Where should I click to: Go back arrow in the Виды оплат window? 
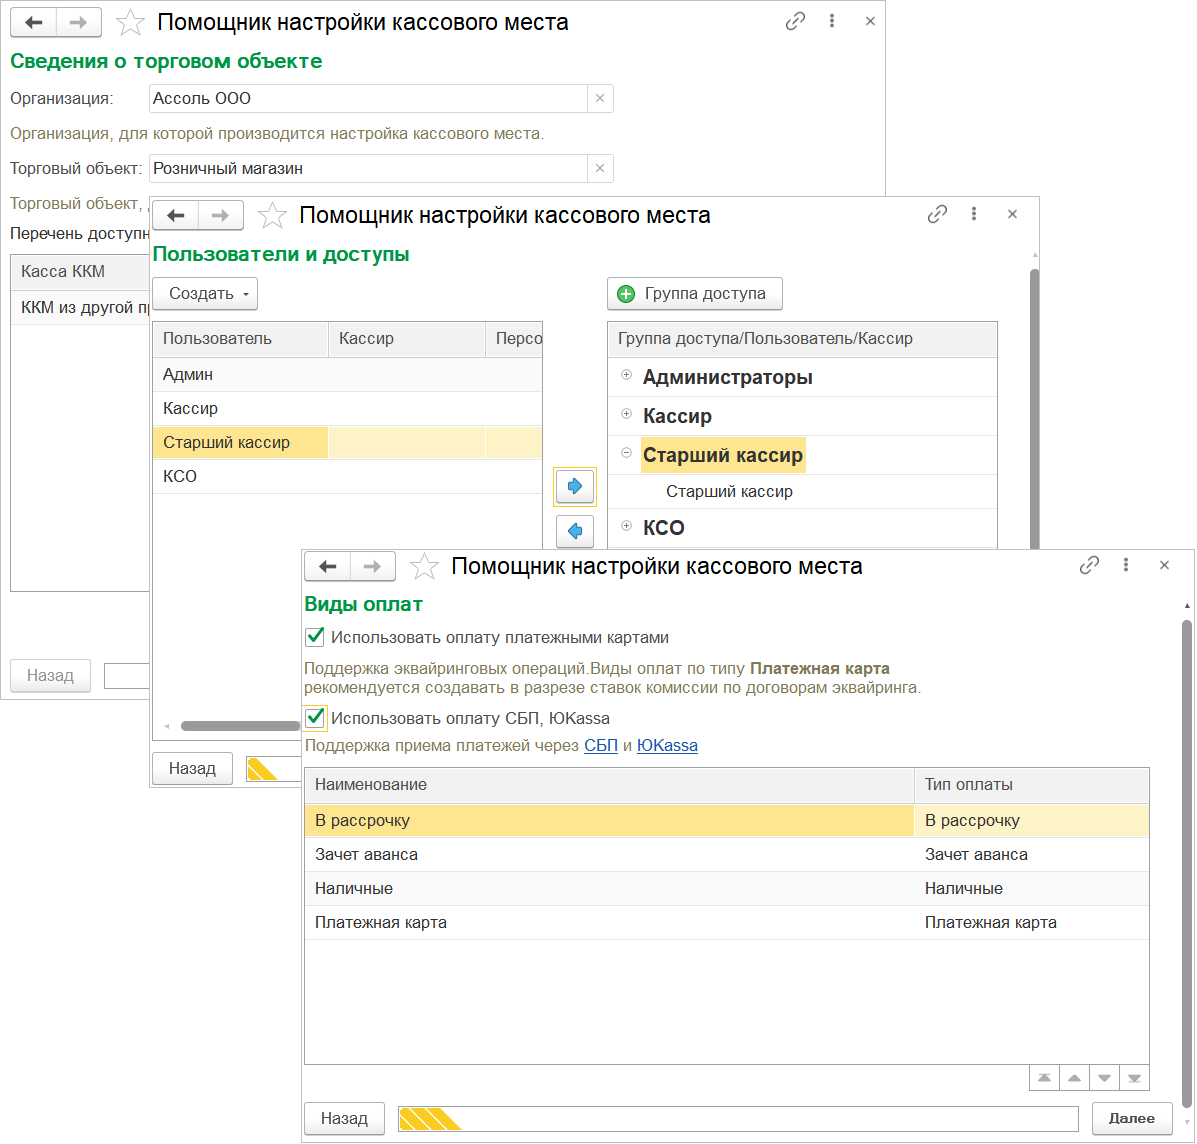tap(328, 567)
